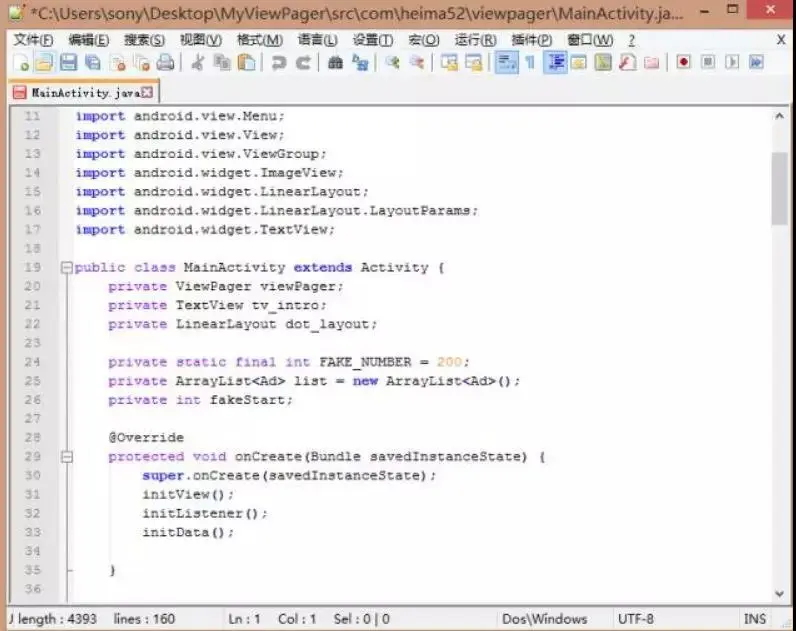Show the document map panel
This screenshot has height=631, width=796.
tap(603, 63)
